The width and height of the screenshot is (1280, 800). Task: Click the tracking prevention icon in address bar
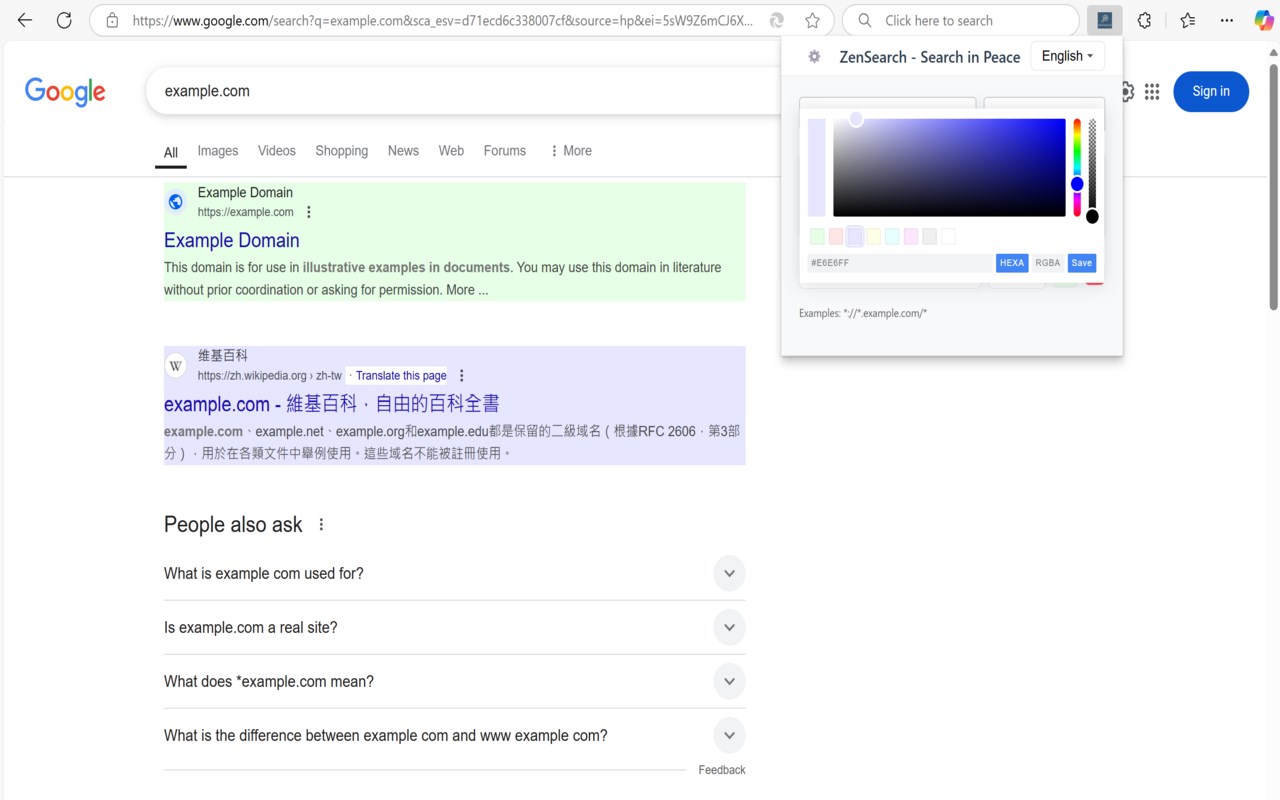(x=776, y=20)
